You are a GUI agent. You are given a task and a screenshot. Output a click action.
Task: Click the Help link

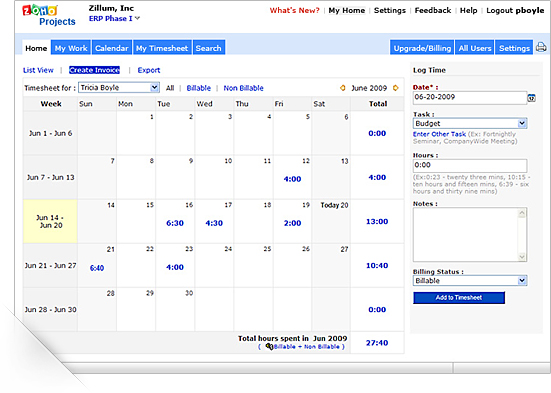pos(468,11)
